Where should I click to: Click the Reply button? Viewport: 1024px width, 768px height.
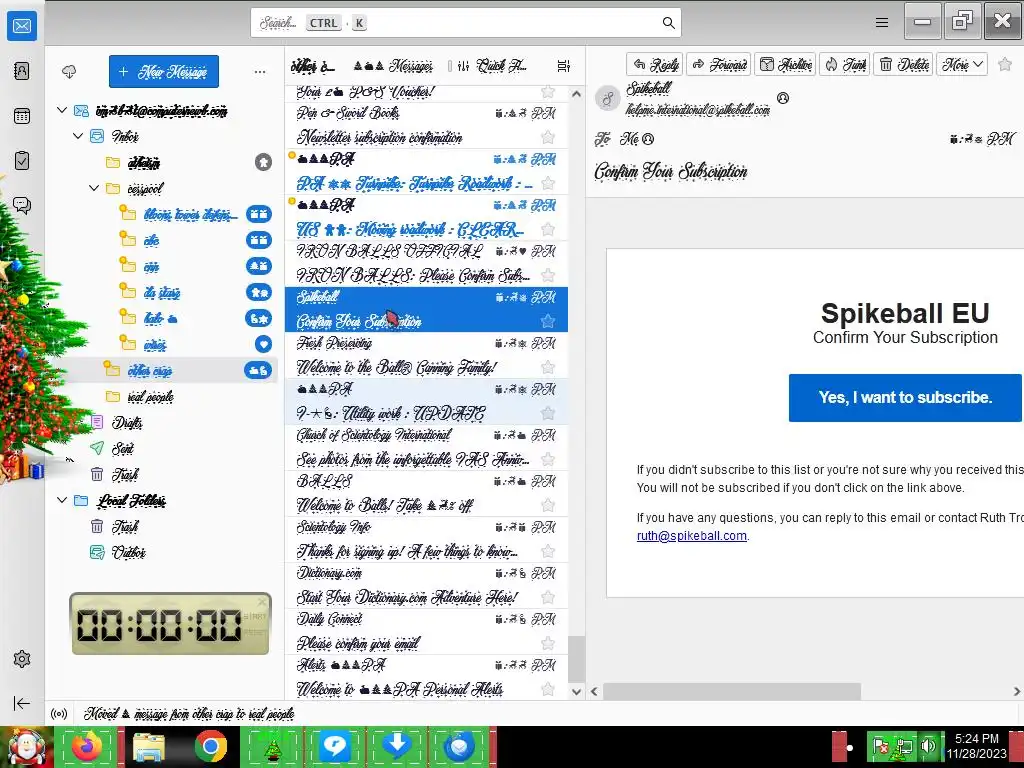click(x=655, y=64)
